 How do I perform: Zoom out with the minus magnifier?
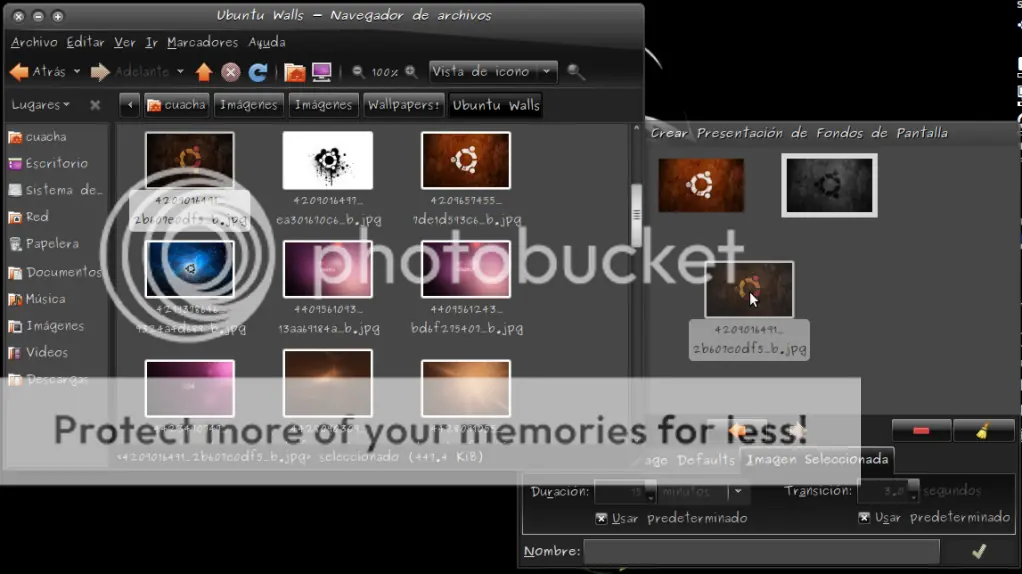(358, 72)
